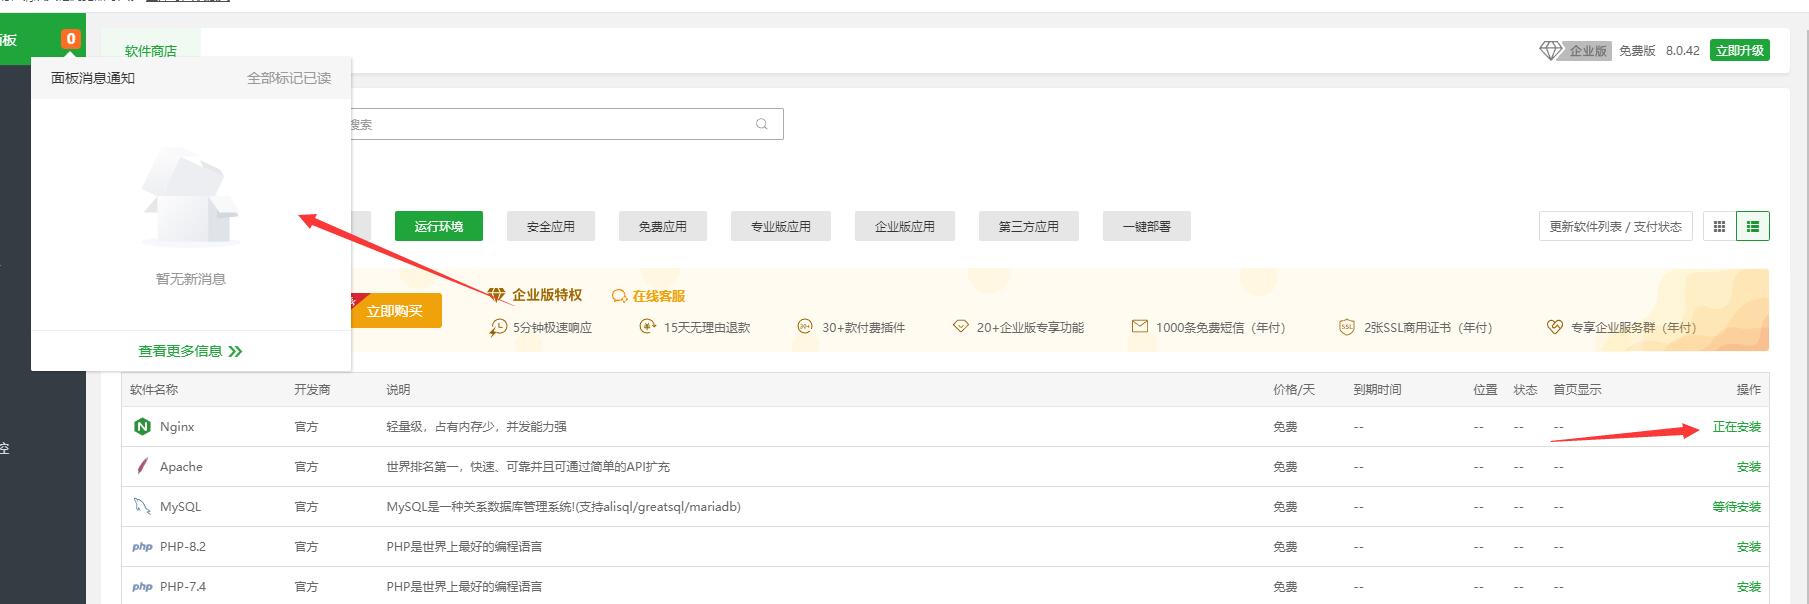
Task: Click the 开发商 column header
Action: pyautogui.click(x=312, y=390)
